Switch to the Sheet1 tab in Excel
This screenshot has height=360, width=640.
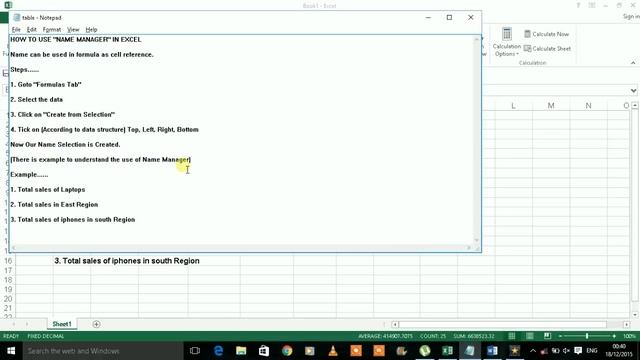[62, 324]
